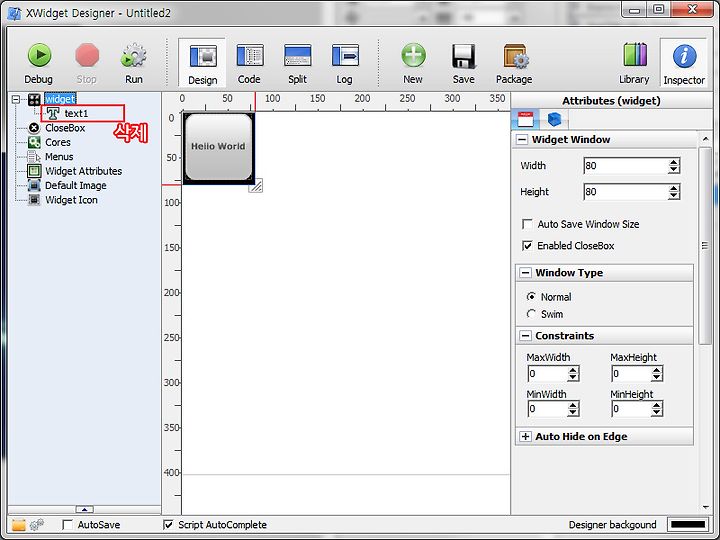Click the Hello World widget on canvas
The height and width of the screenshot is (540, 720).
coord(218,147)
